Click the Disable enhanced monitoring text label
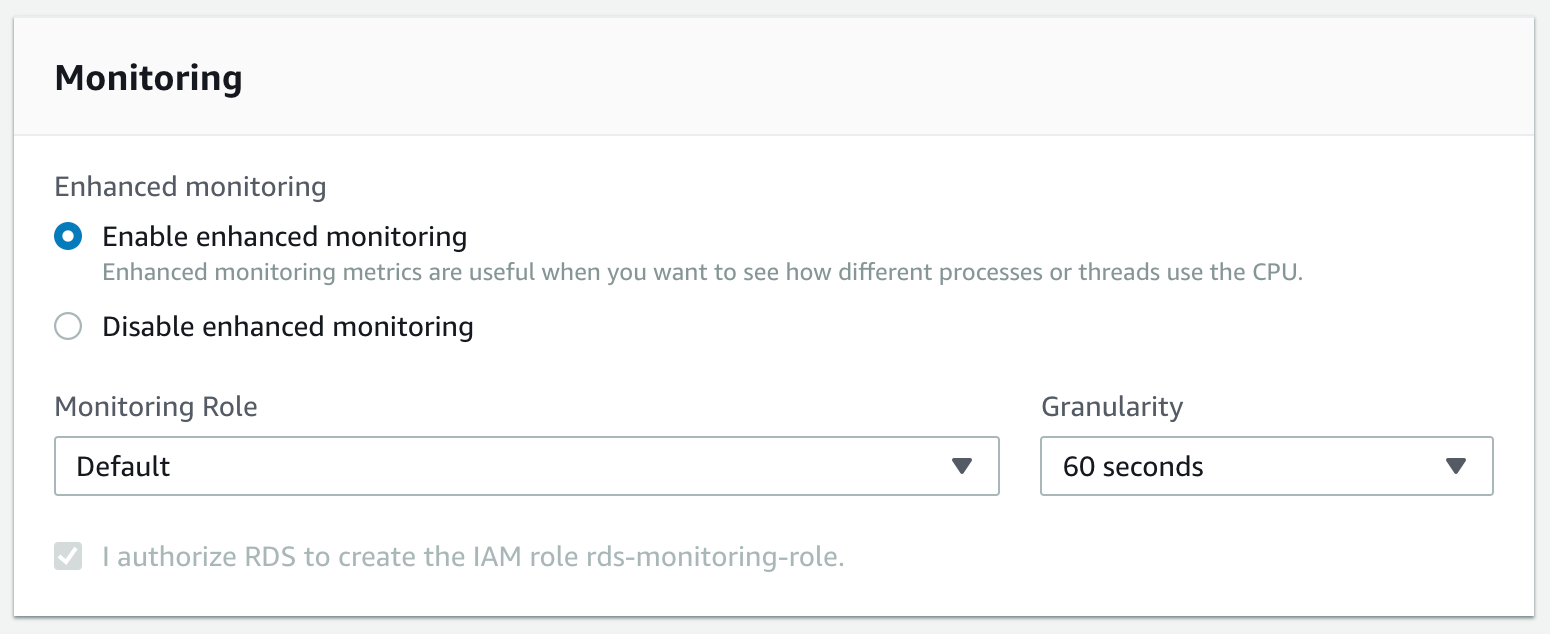Viewport: 1550px width, 634px height. (287, 326)
